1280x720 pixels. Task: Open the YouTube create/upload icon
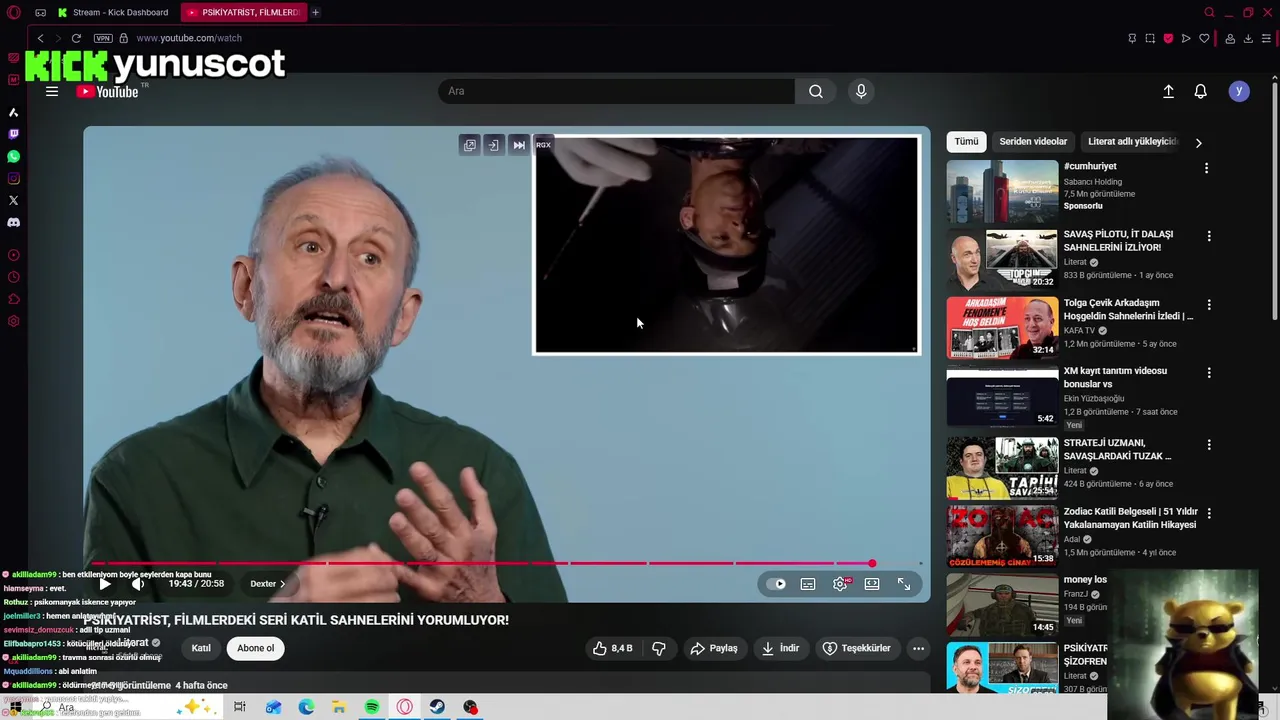coord(1168,91)
